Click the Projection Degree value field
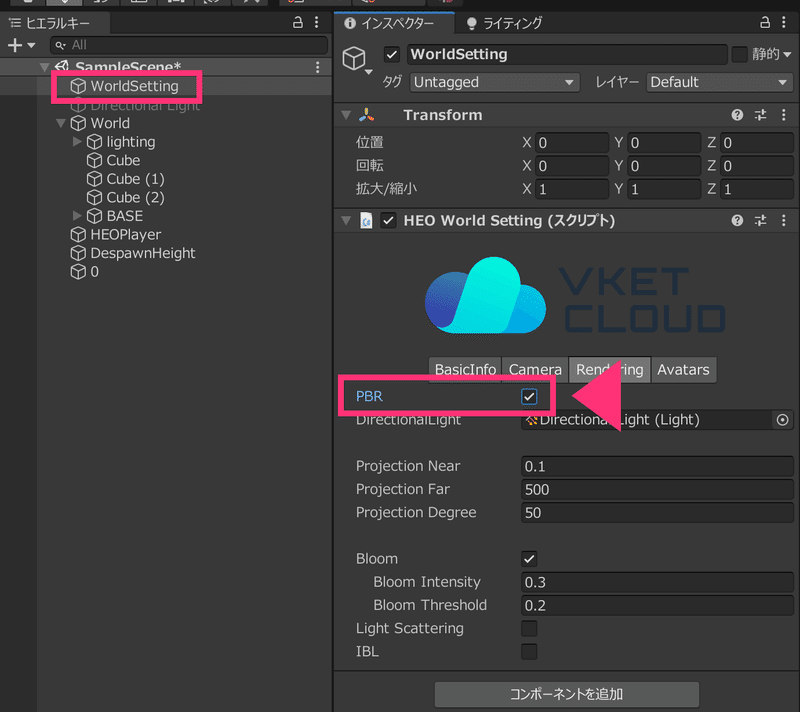The image size is (800, 712). (x=657, y=513)
